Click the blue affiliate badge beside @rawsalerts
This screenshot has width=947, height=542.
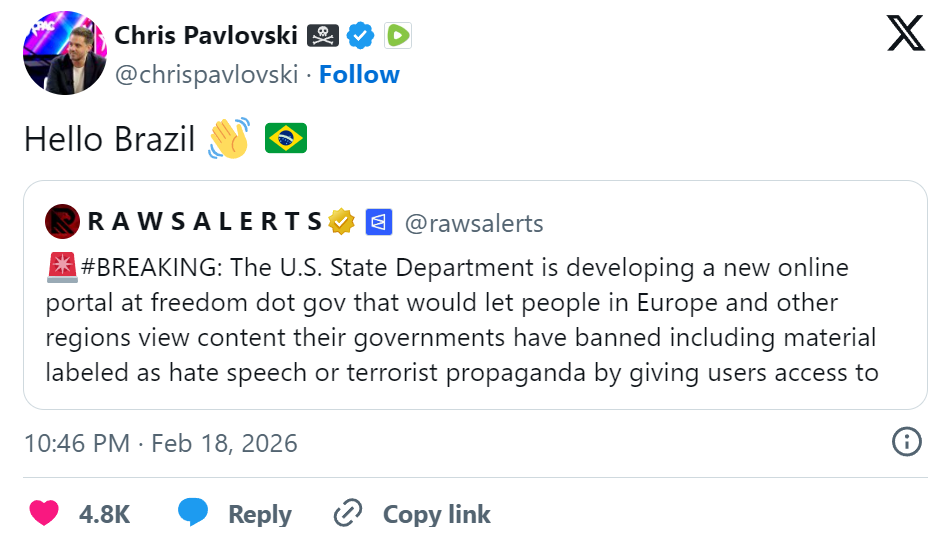click(x=378, y=221)
